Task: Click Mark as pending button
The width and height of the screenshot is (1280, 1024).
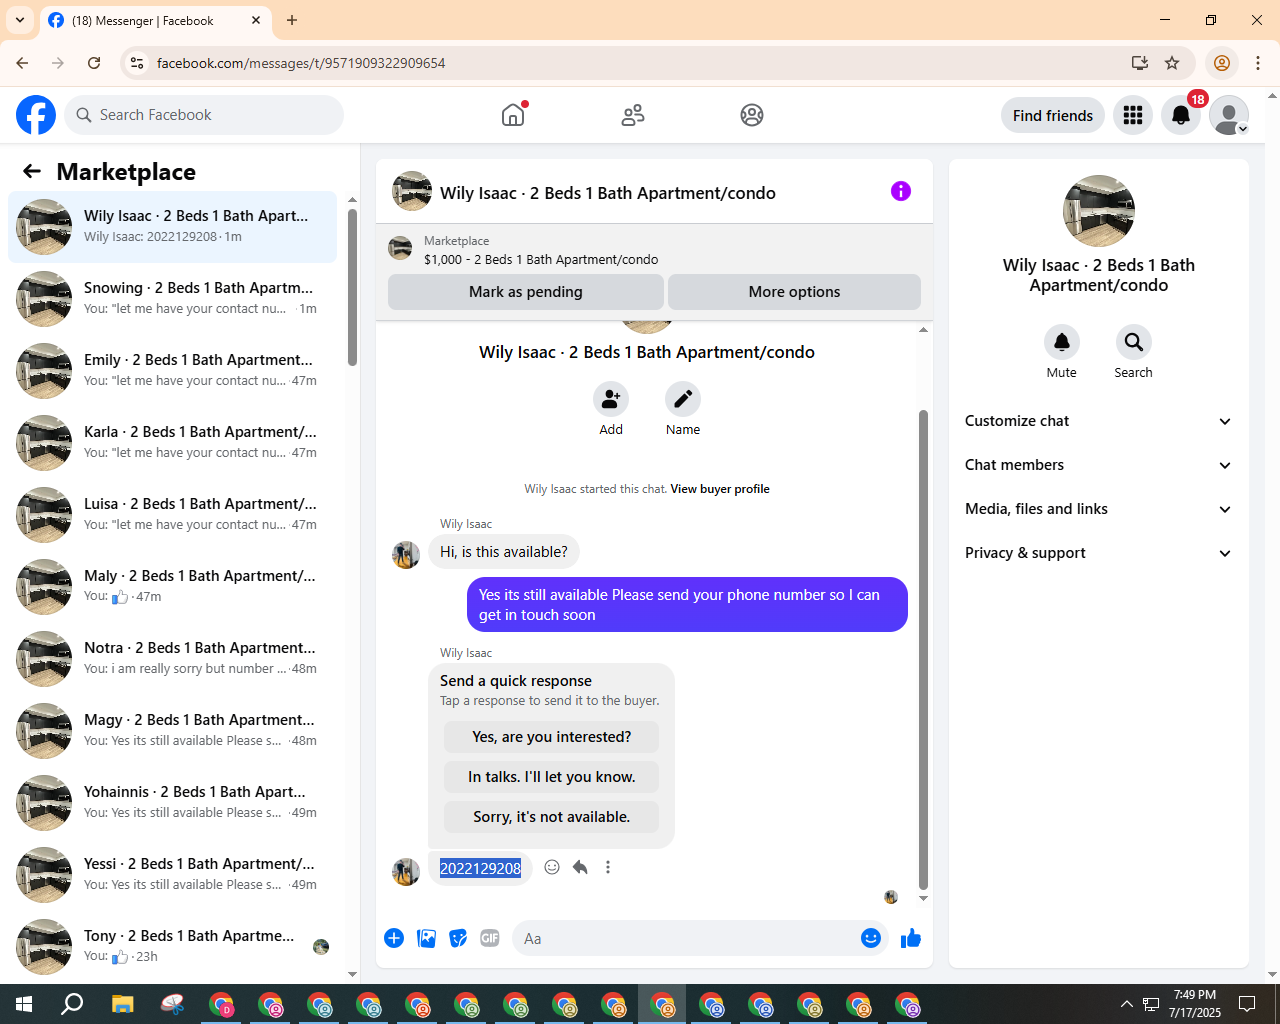Action: tap(526, 292)
